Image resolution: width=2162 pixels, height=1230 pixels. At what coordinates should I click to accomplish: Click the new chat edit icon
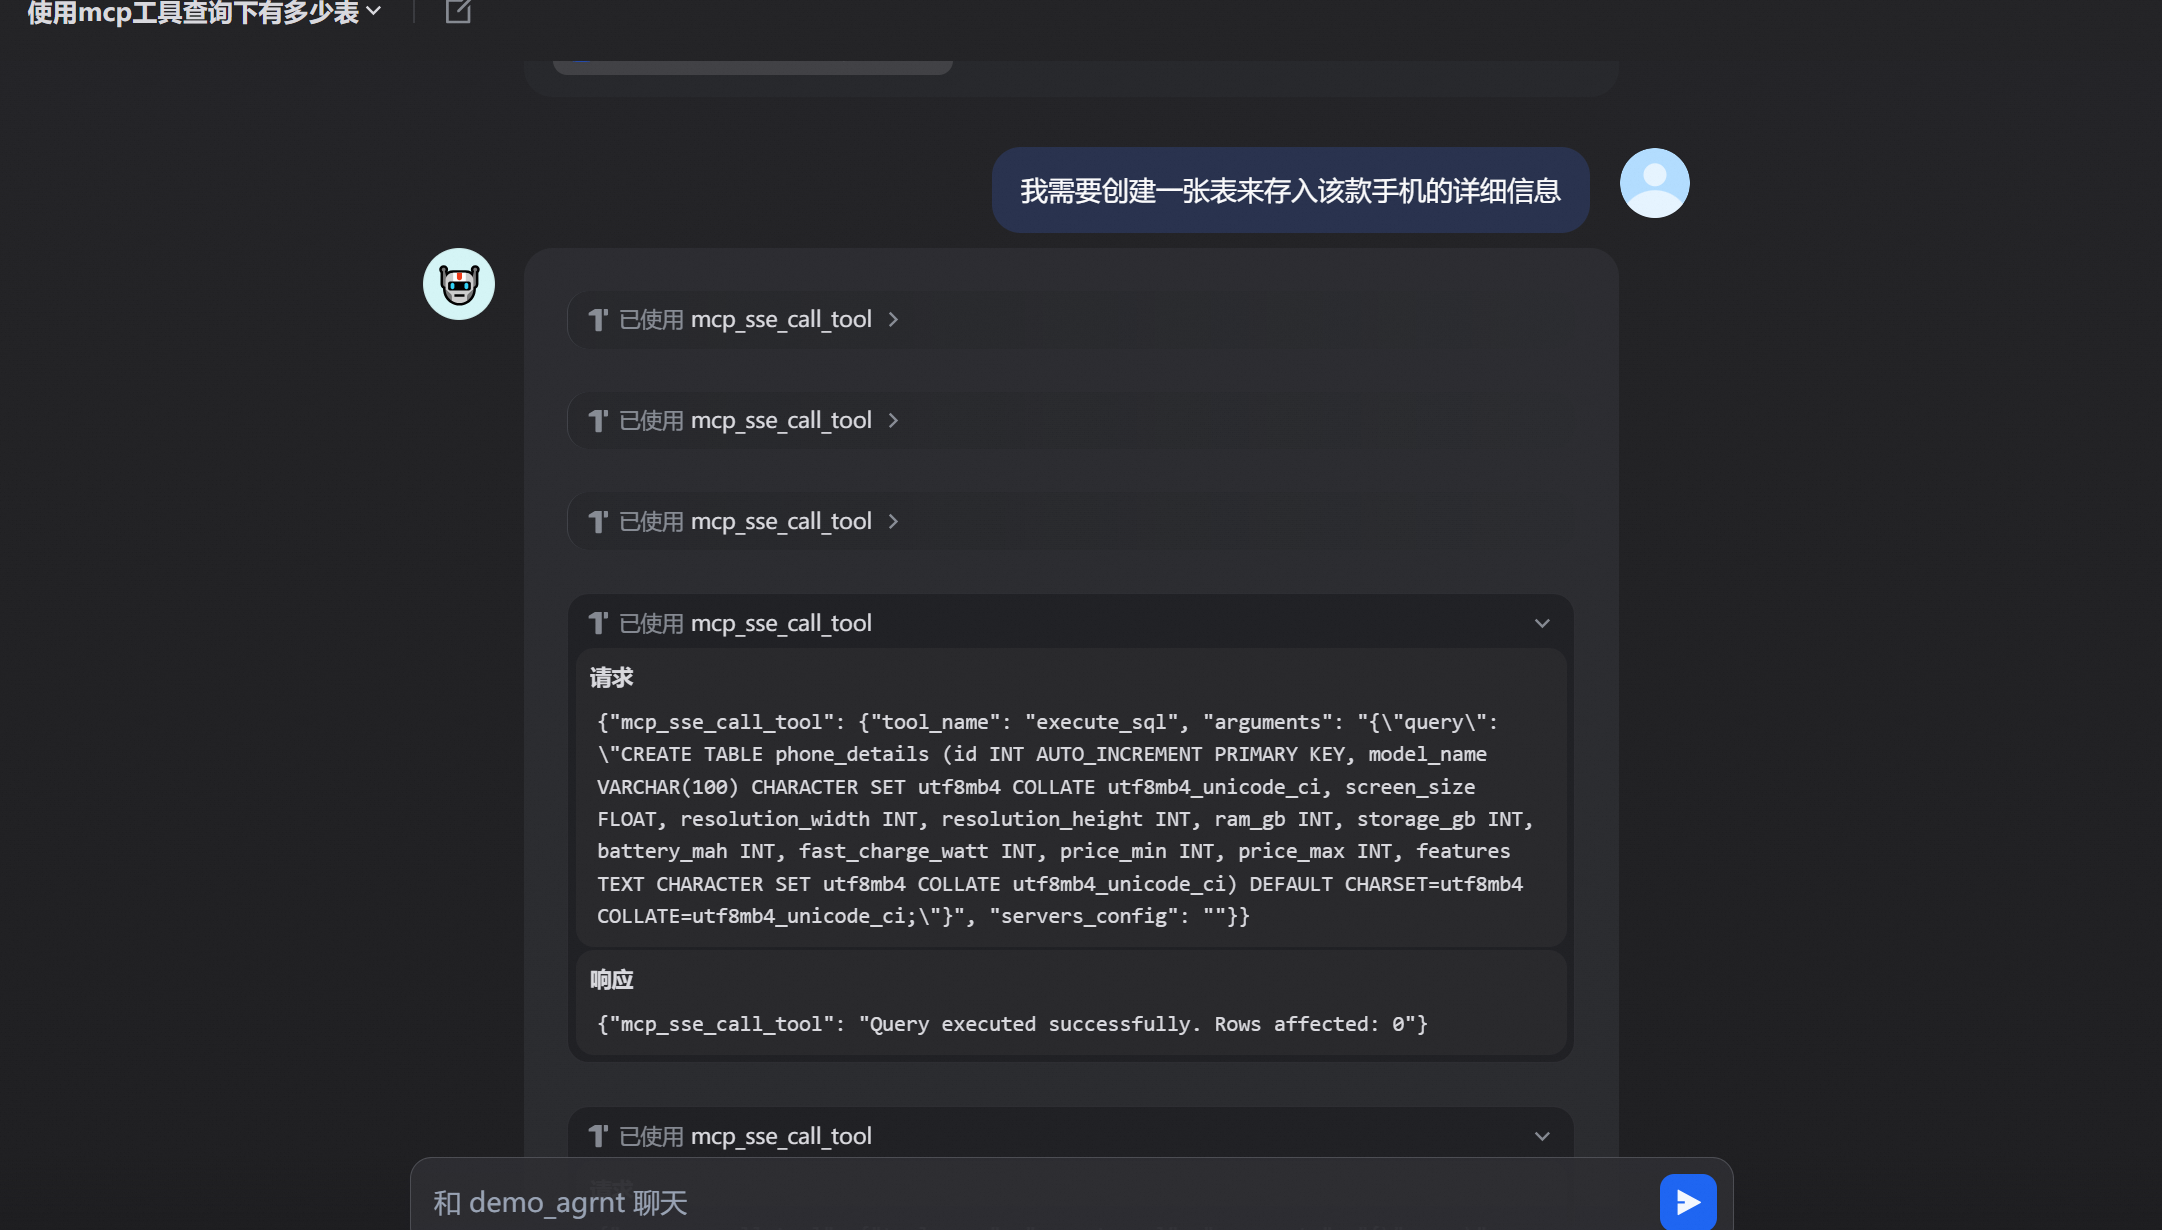tap(458, 12)
